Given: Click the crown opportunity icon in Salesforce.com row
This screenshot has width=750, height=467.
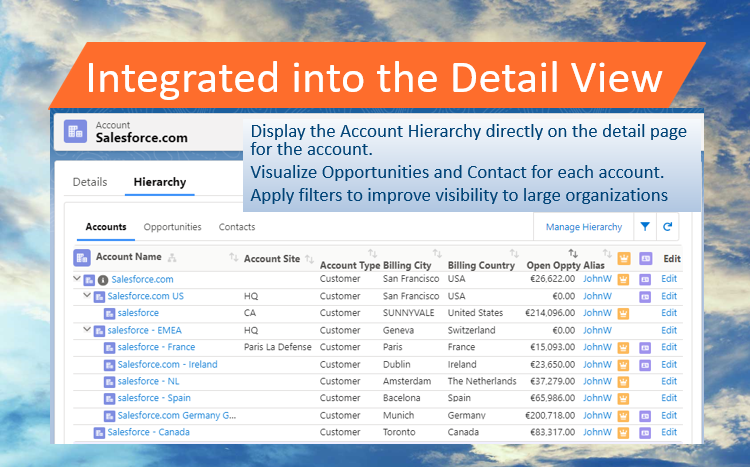Looking at the screenshot, I should click(623, 280).
